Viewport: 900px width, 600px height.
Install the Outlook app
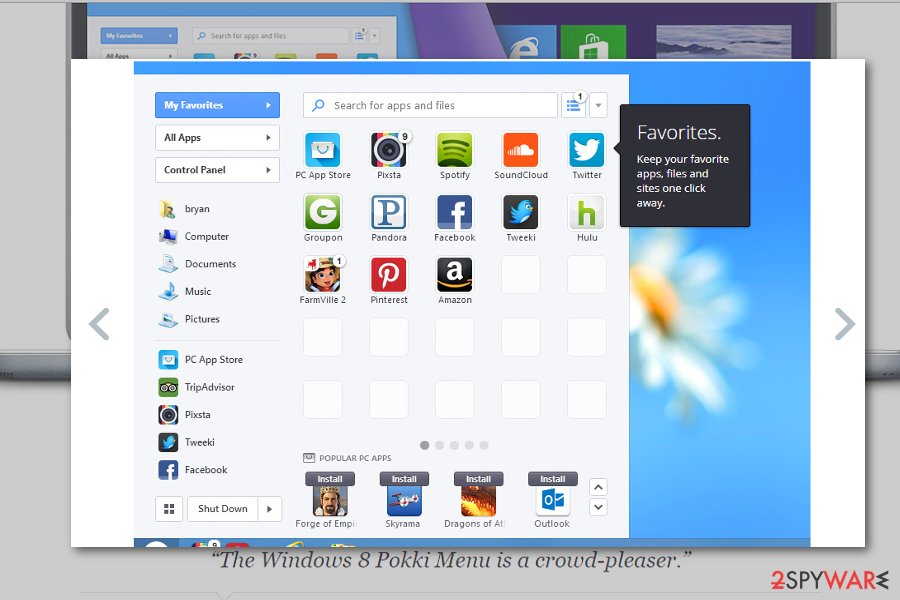click(553, 479)
